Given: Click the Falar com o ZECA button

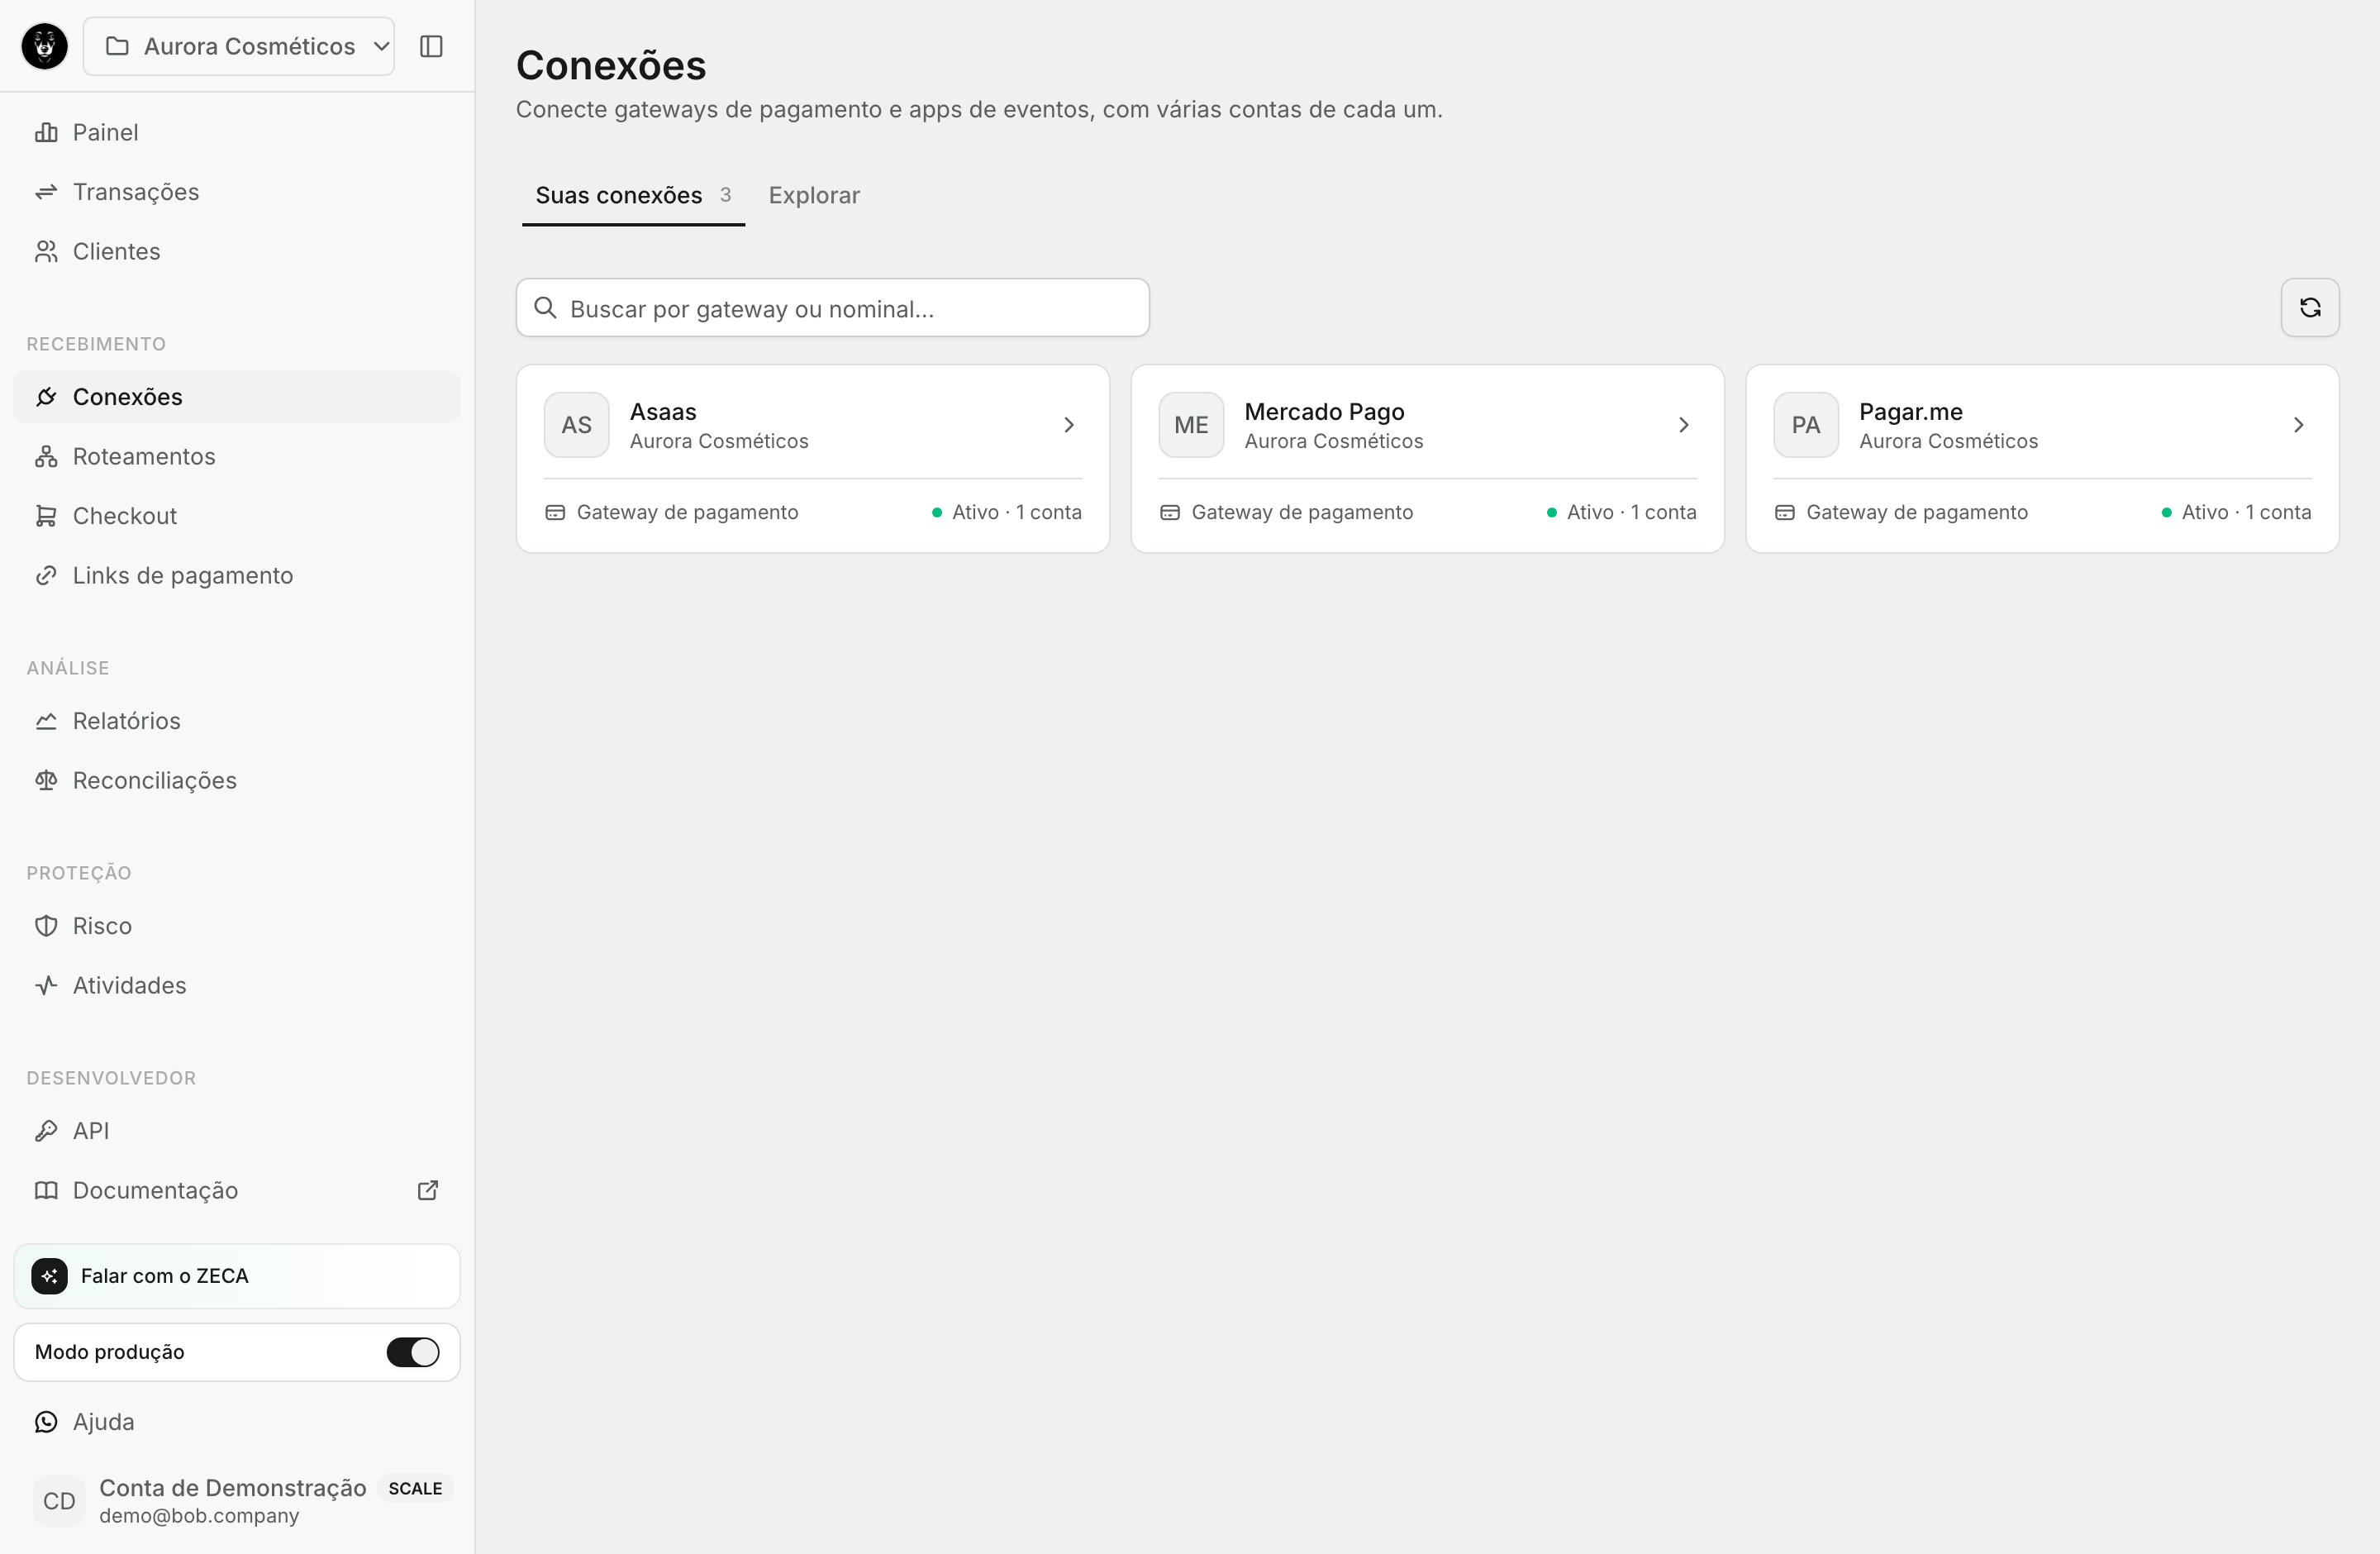Looking at the screenshot, I should pos(237,1276).
